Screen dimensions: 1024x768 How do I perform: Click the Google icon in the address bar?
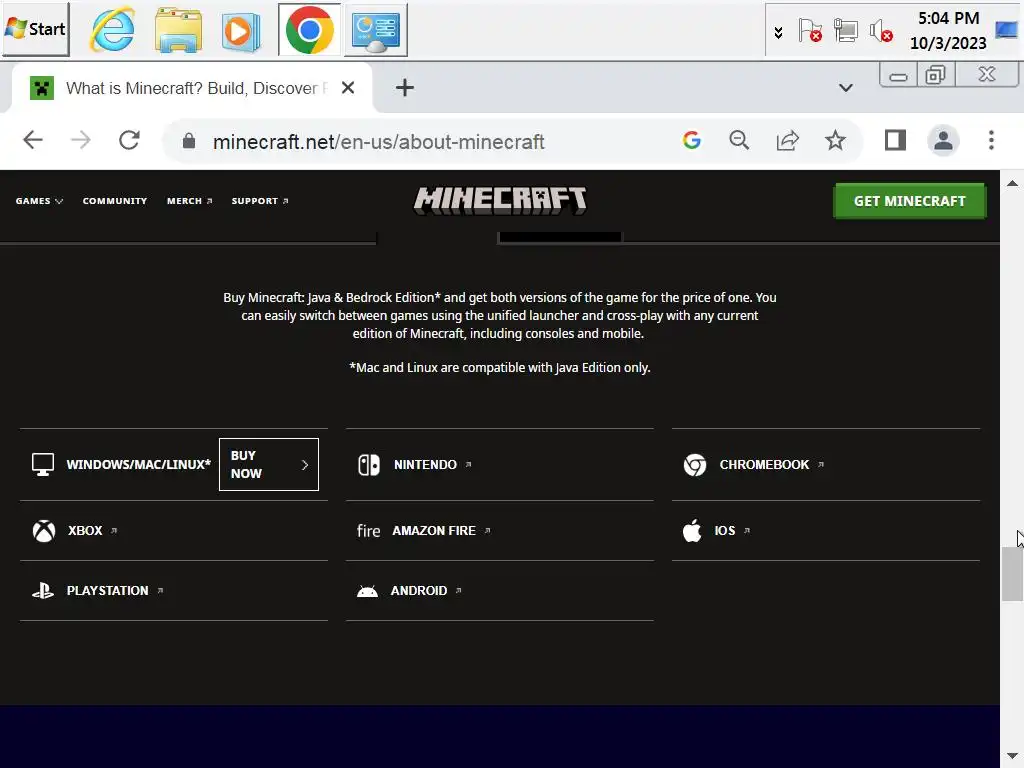click(x=692, y=140)
